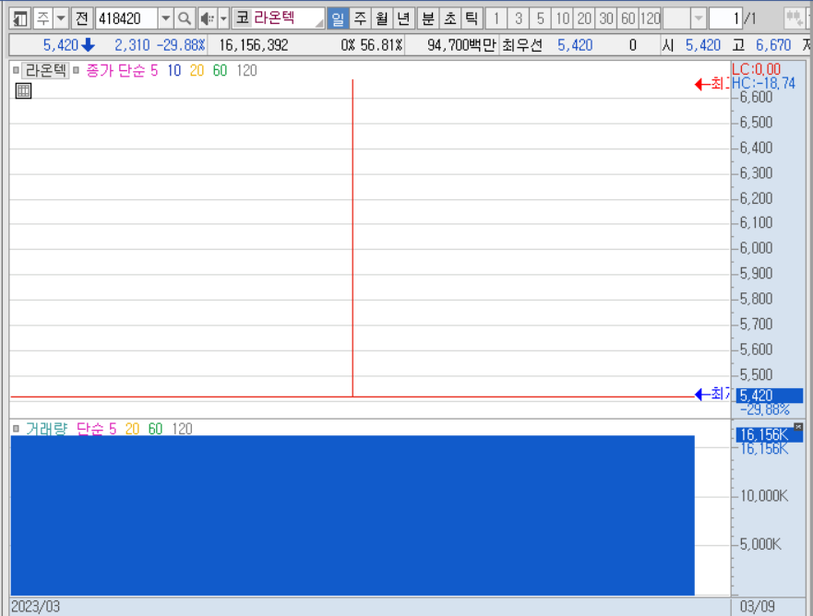Click the 단순 label in the volume legend
Screen dimensions: 813x616
click(x=91, y=428)
